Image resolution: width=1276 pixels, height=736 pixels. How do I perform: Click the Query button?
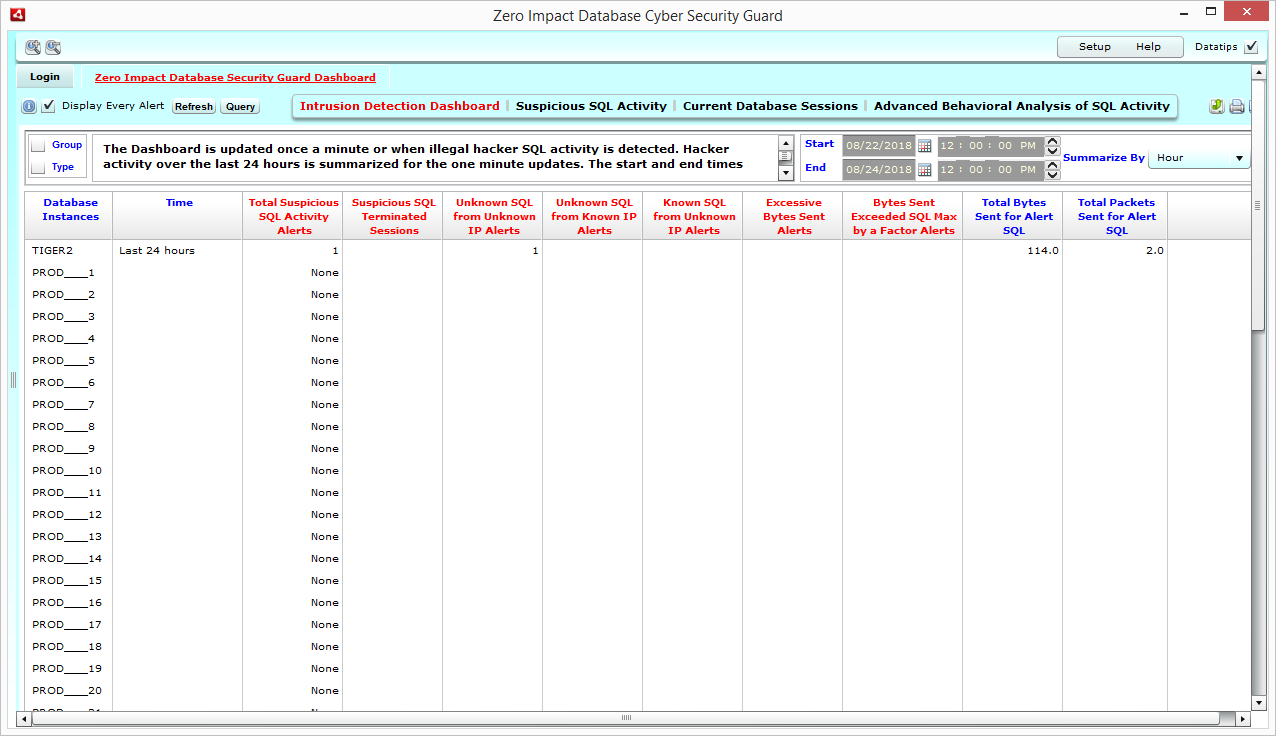(x=240, y=107)
